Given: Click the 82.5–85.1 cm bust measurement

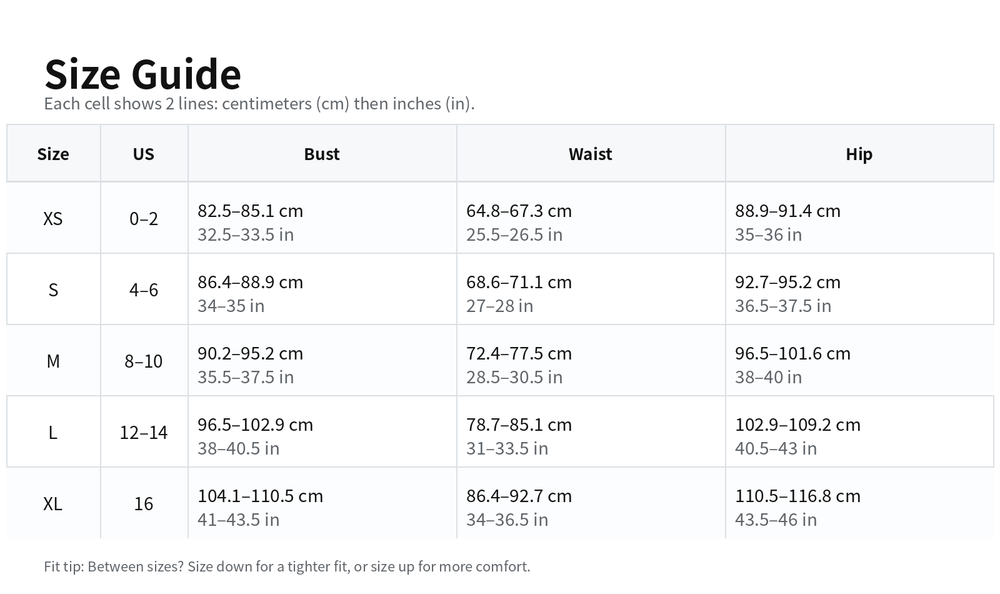Looking at the screenshot, I should coord(250,211).
